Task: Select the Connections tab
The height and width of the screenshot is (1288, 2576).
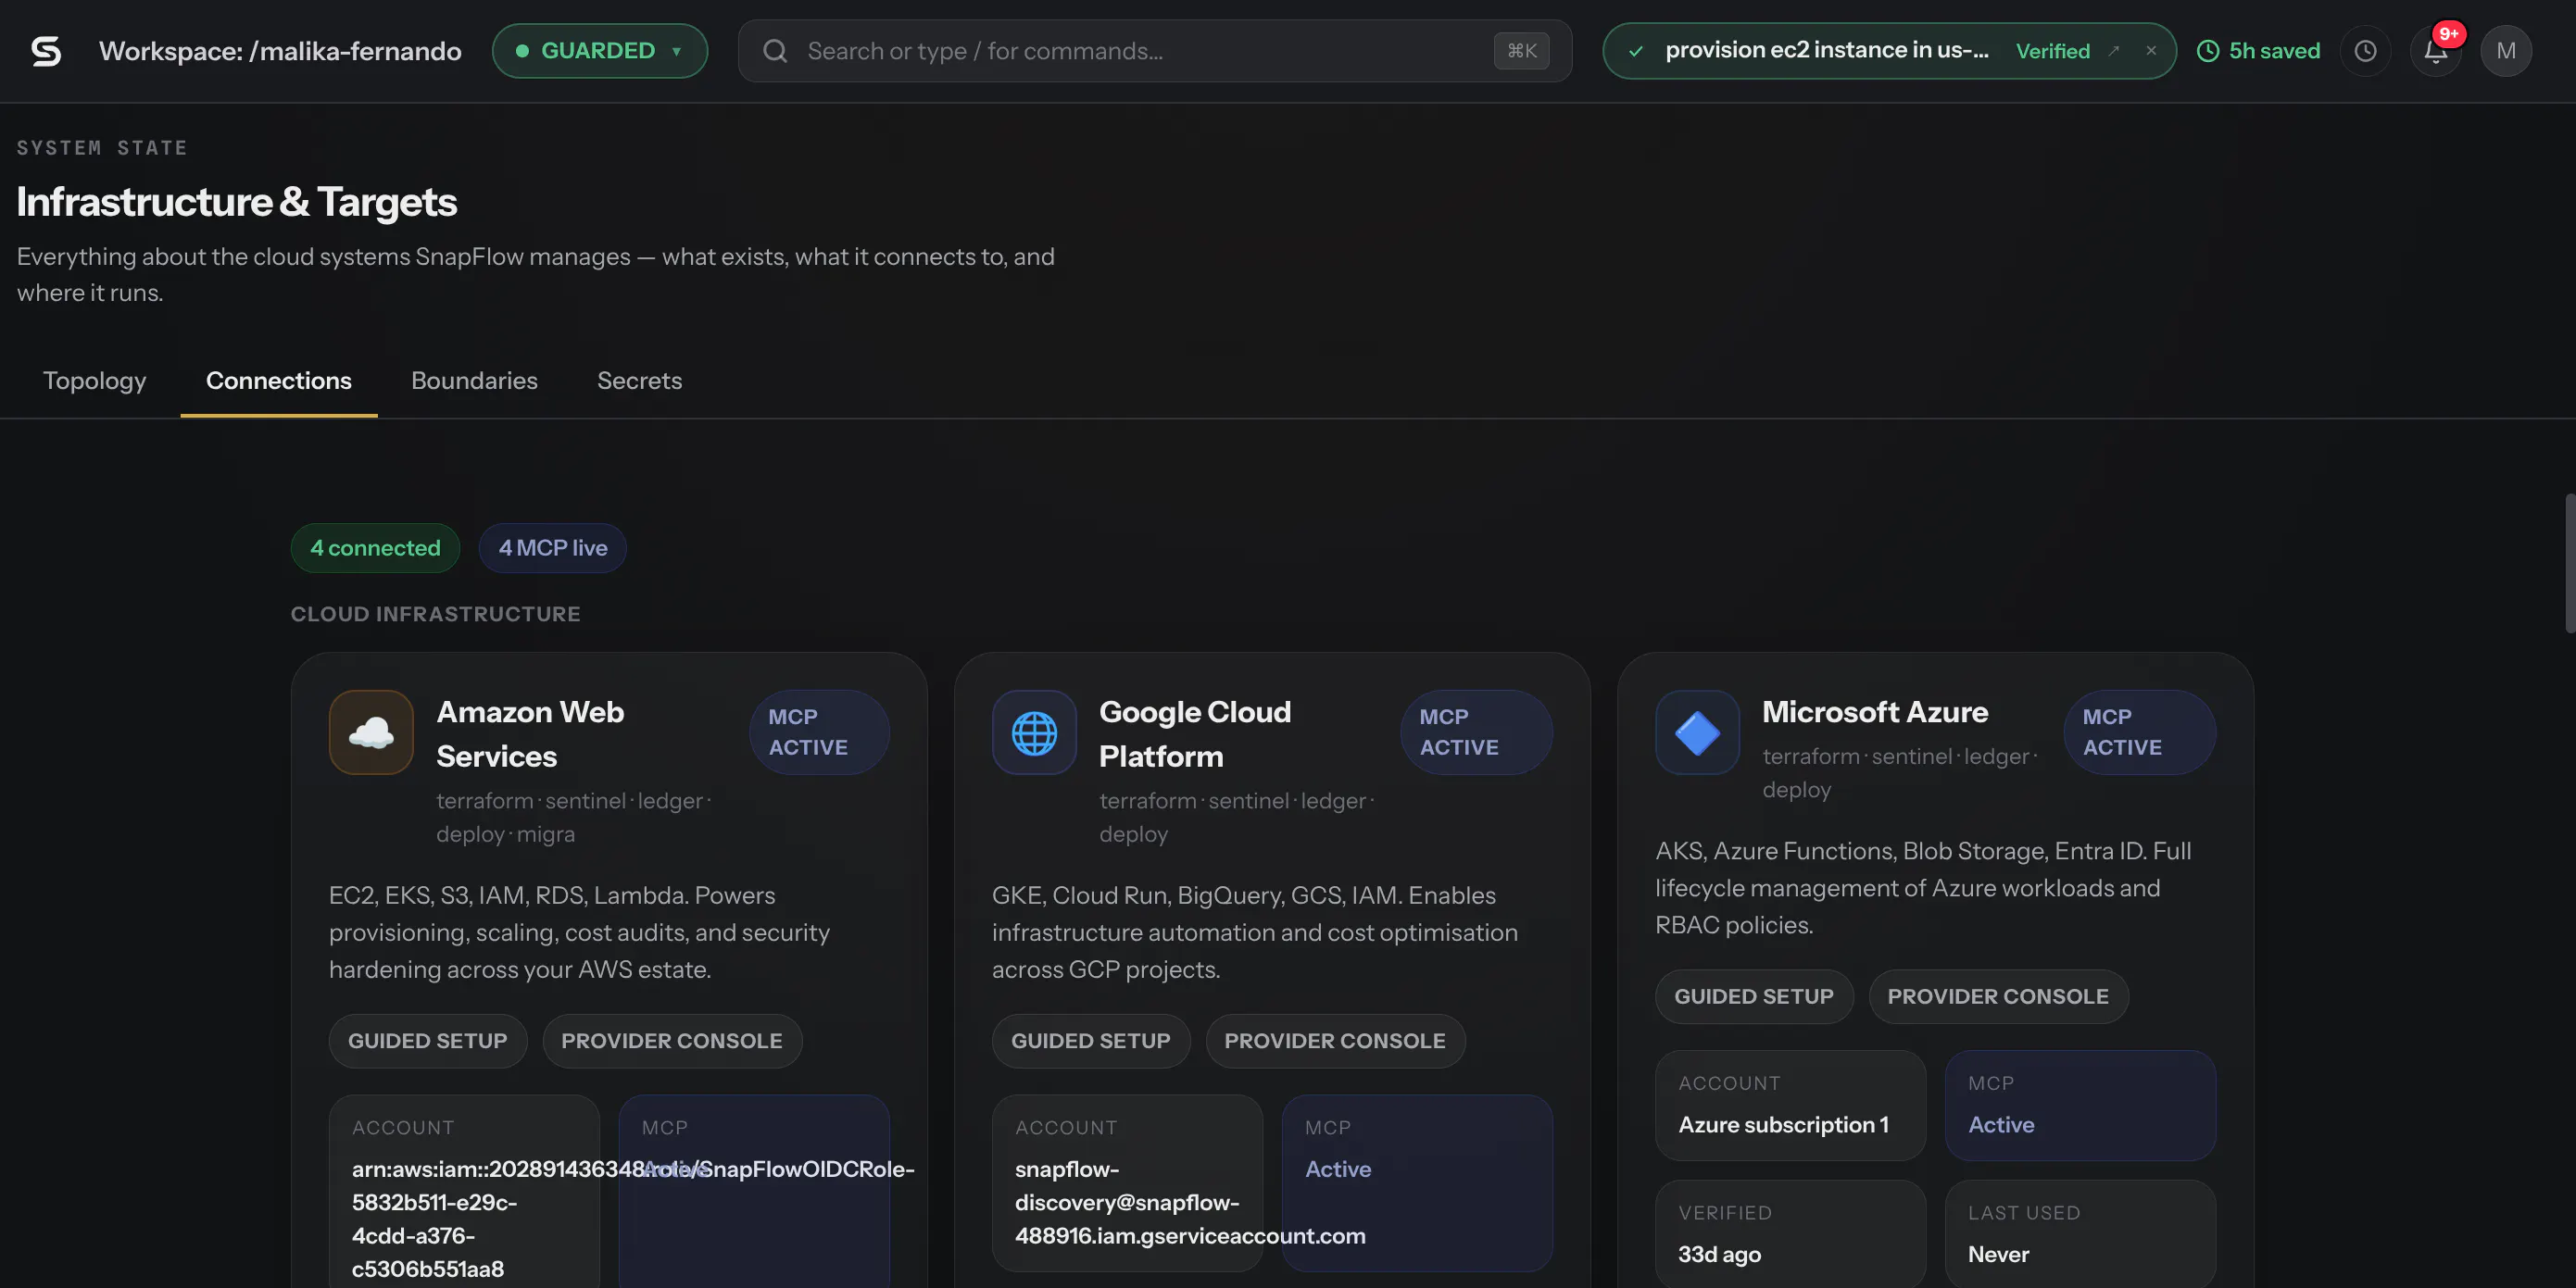Action: tap(279, 381)
